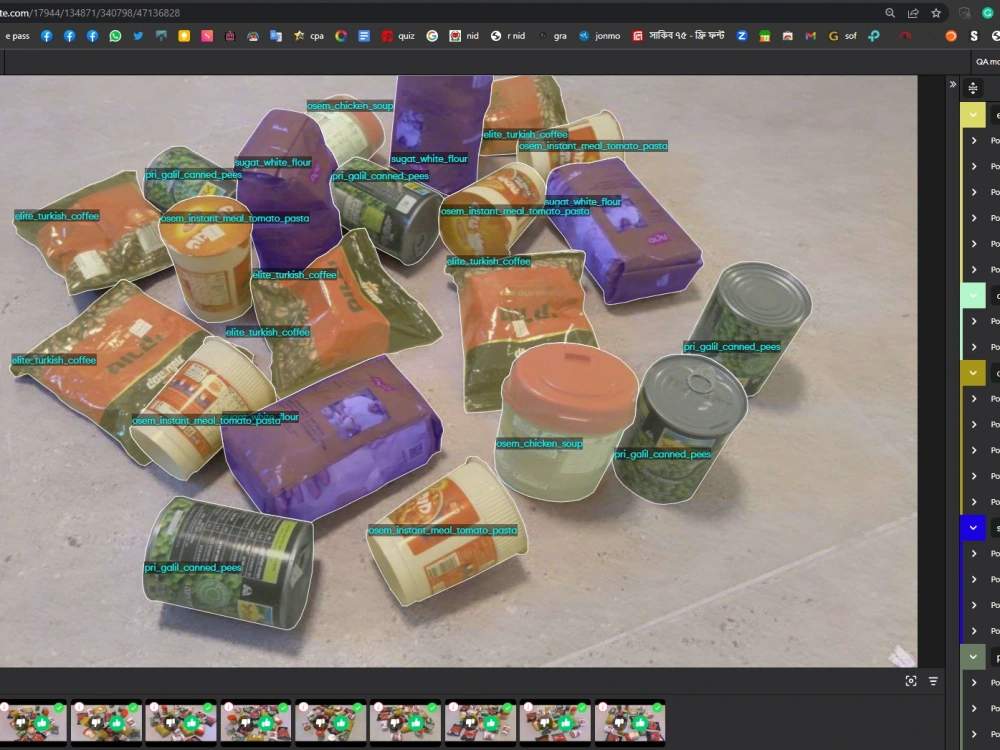Expand first polygon row under blue group
The height and width of the screenshot is (750, 1000).
pos(974,553)
